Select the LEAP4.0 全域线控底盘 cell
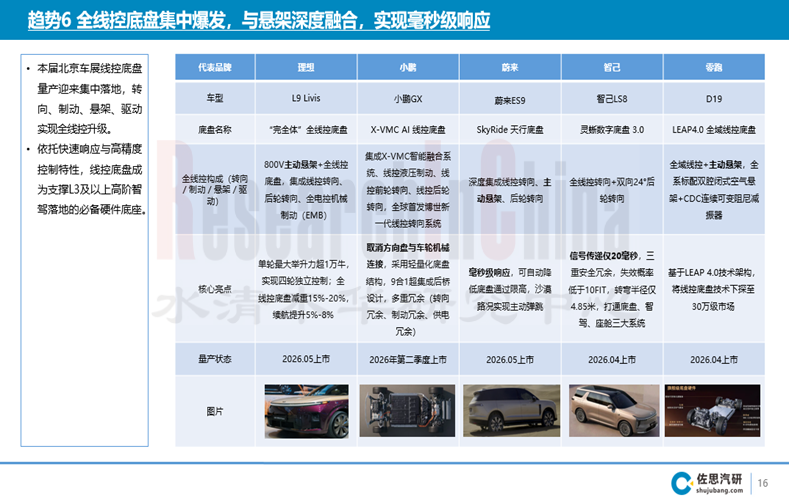 (x=714, y=129)
